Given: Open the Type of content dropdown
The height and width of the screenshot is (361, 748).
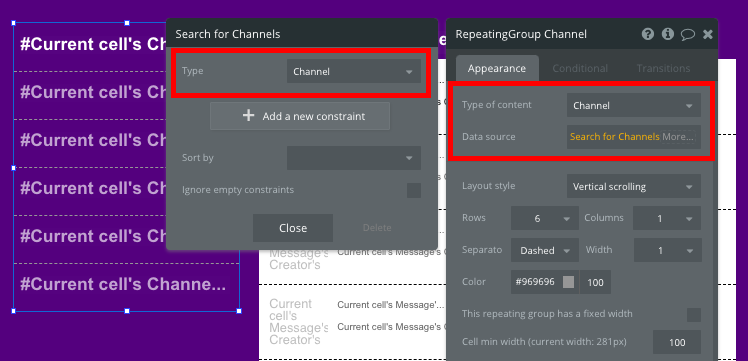Looking at the screenshot, I should [634, 105].
